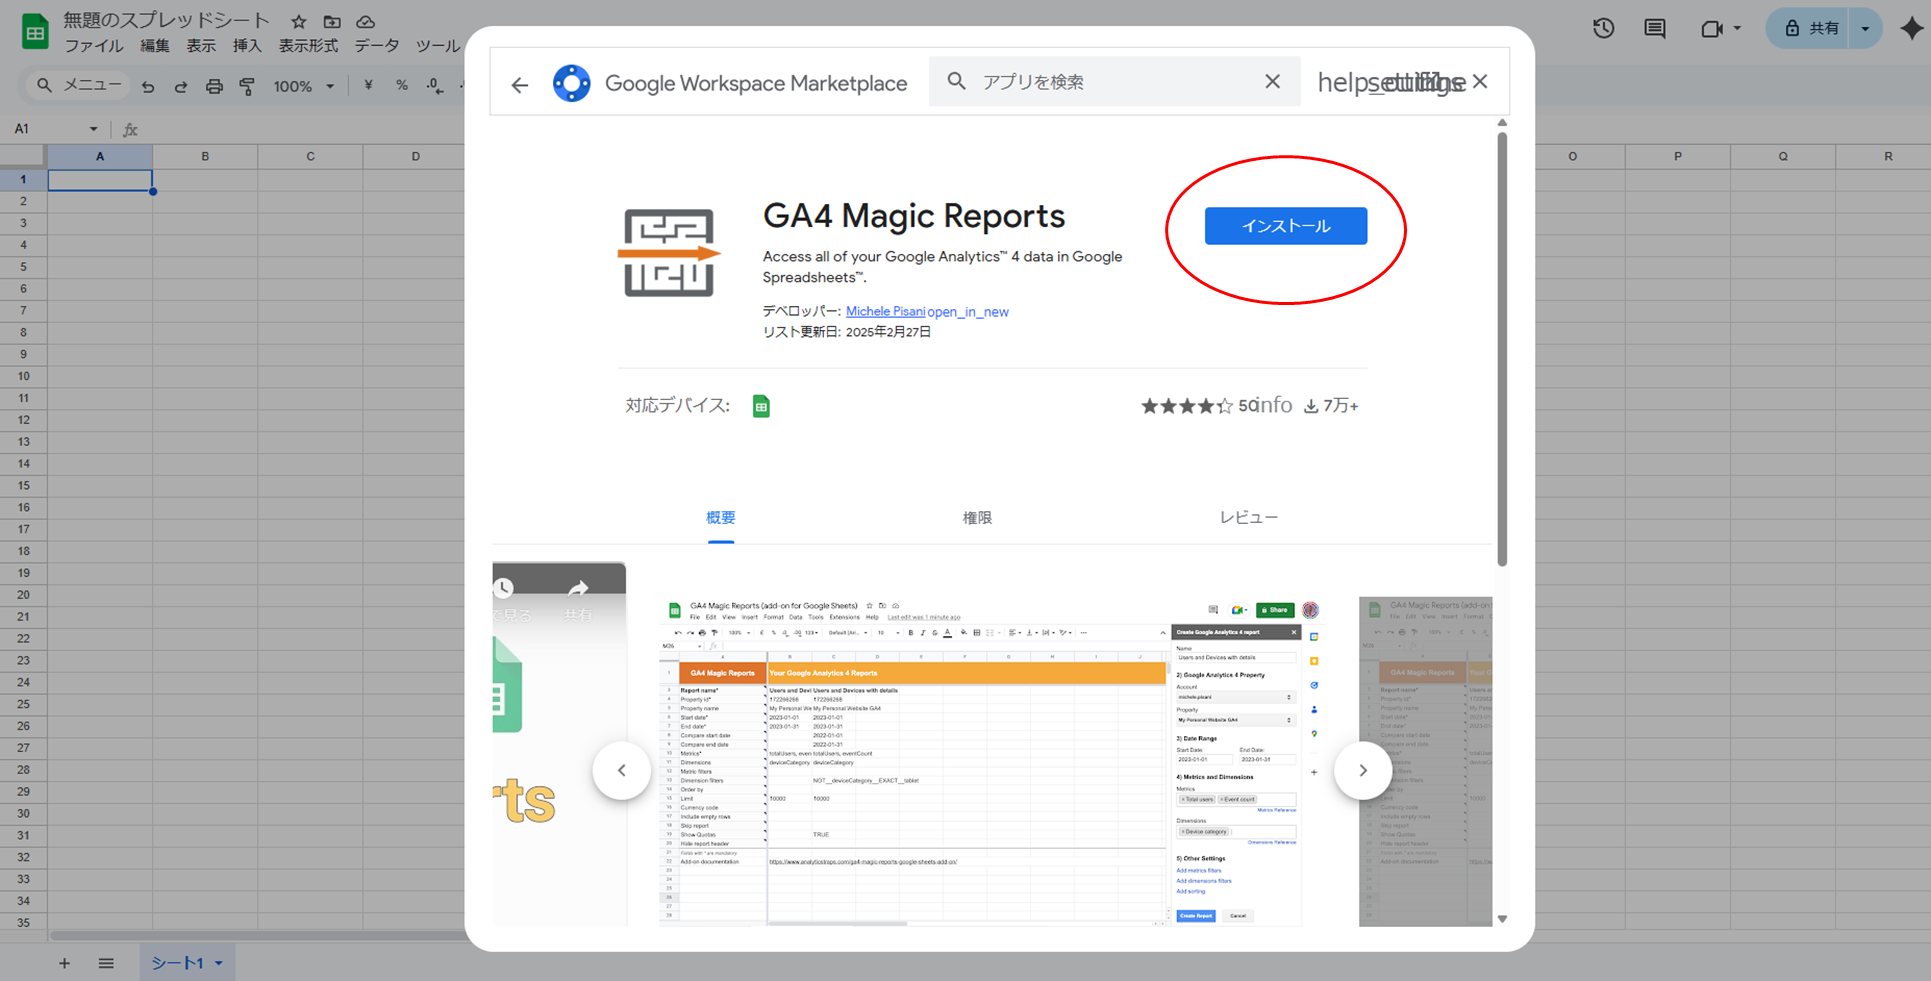Screen dimensions: 1931x981
Task: Click the print toolbar icon
Action: pos(214,87)
